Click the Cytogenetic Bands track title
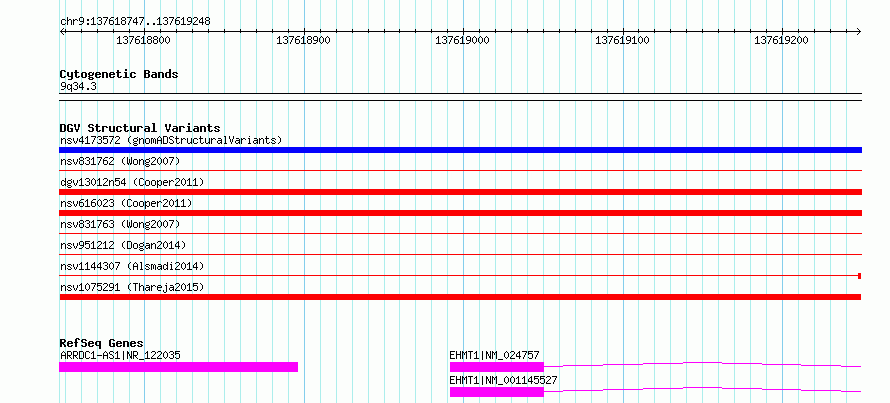 tap(119, 74)
